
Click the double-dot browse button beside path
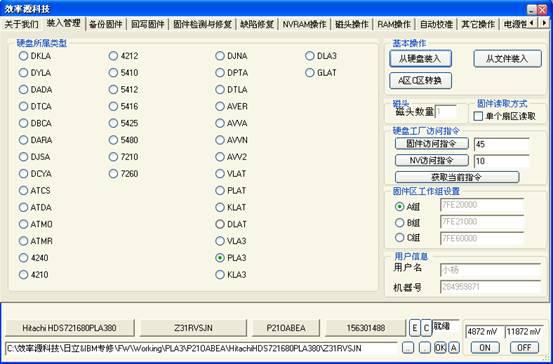coord(408,348)
